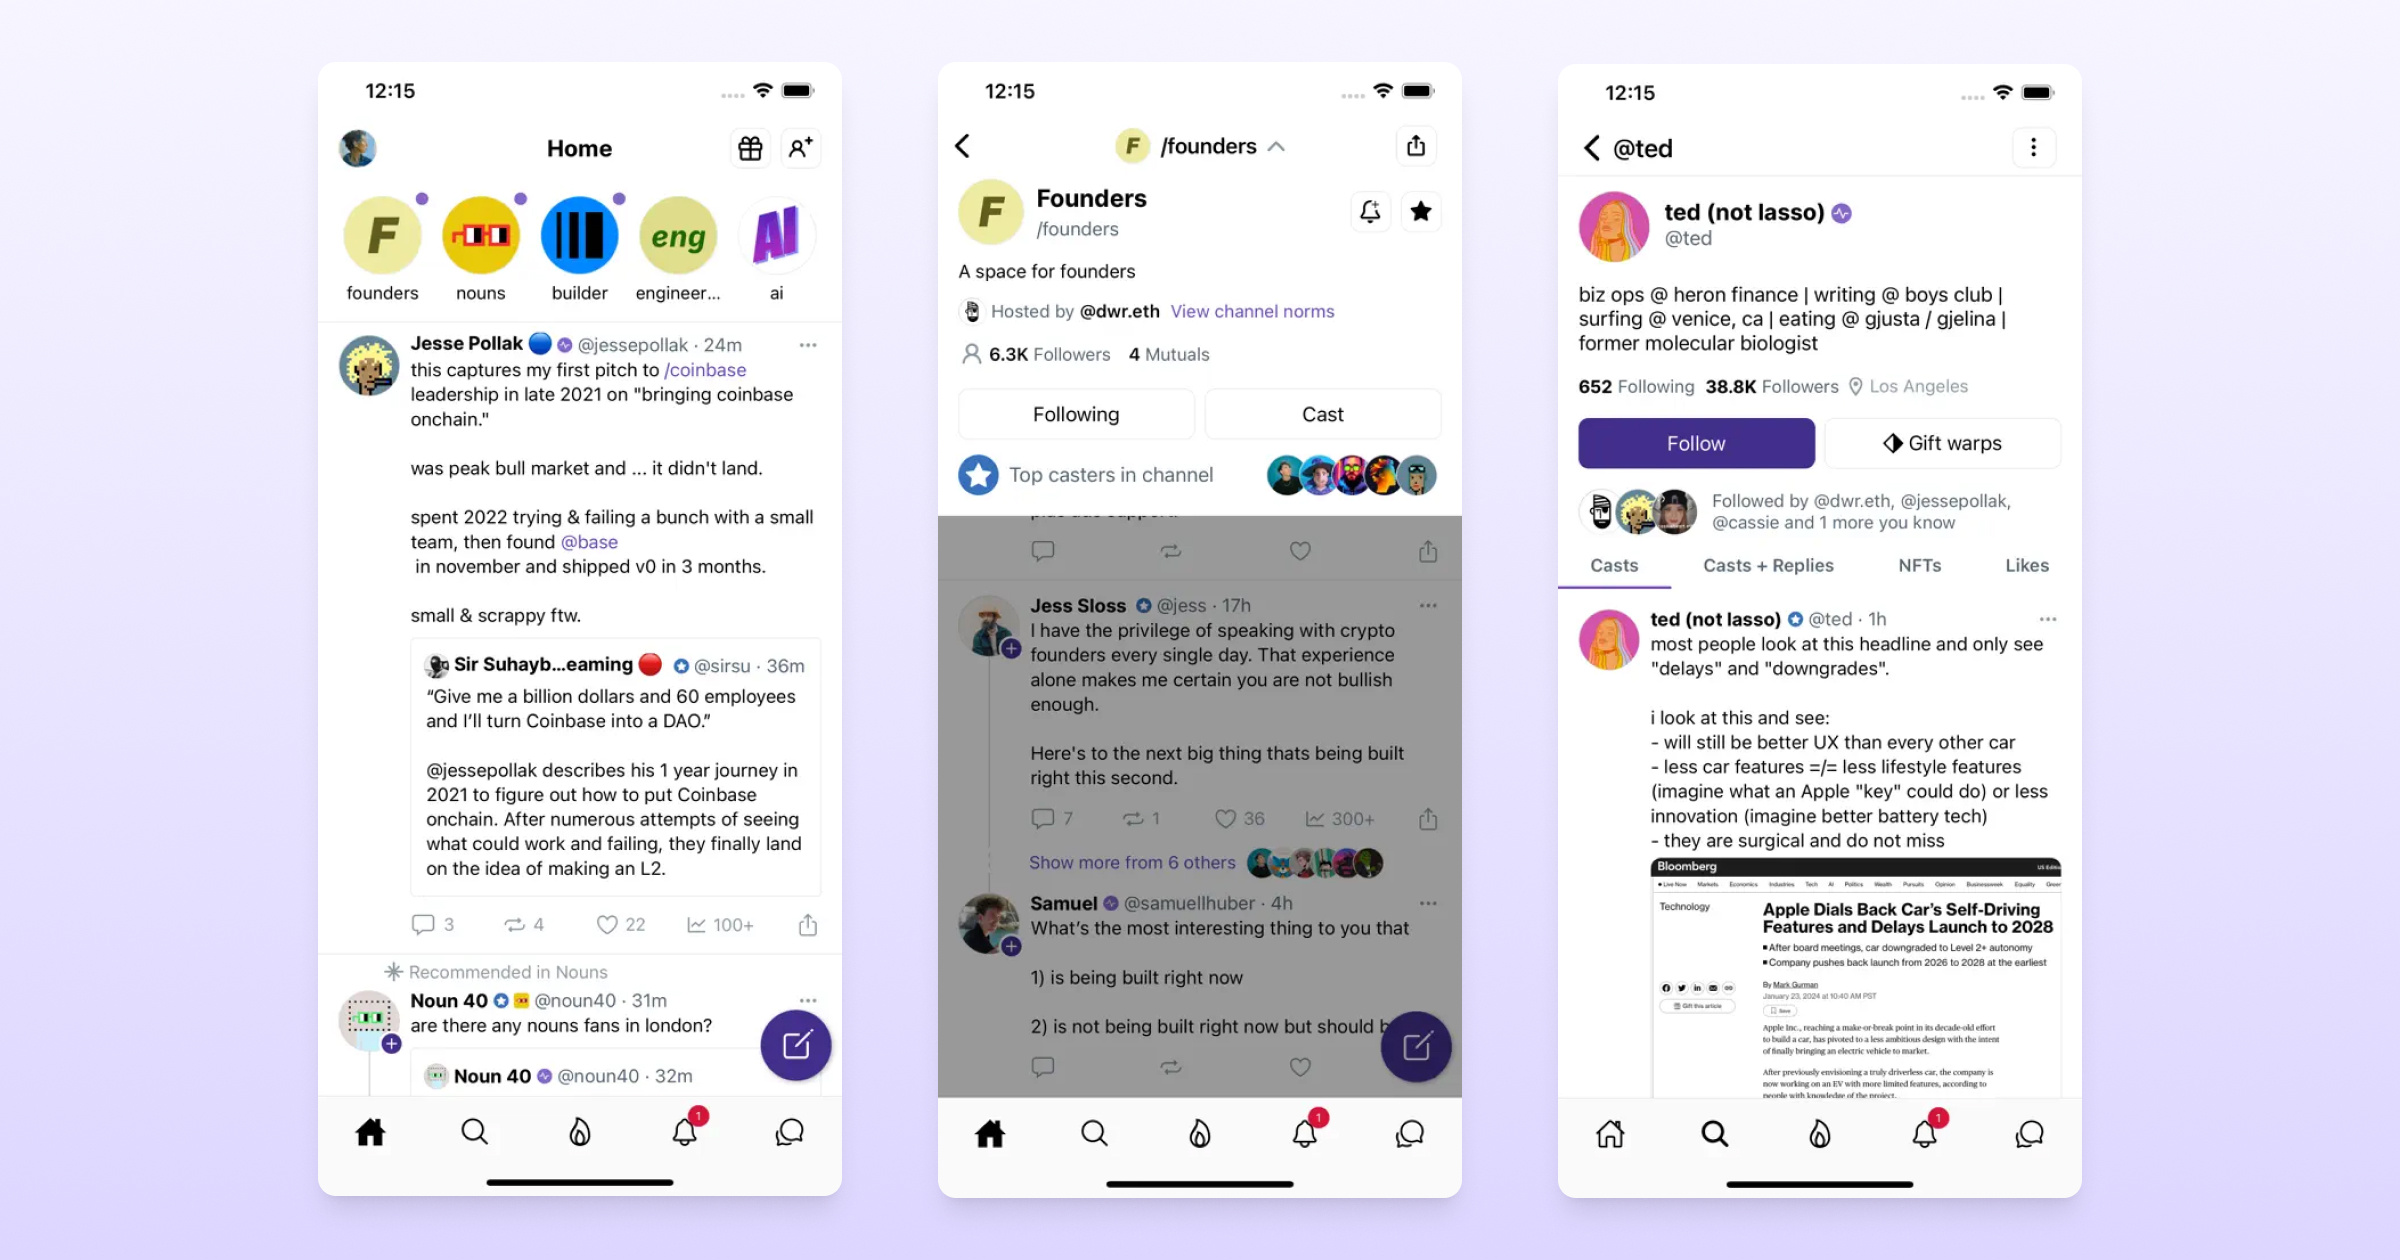Image resolution: width=2400 pixels, height=1260 pixels.
Task: Switch to the Casts + Replies tab on @ted profile
Action: [1767, 565]
